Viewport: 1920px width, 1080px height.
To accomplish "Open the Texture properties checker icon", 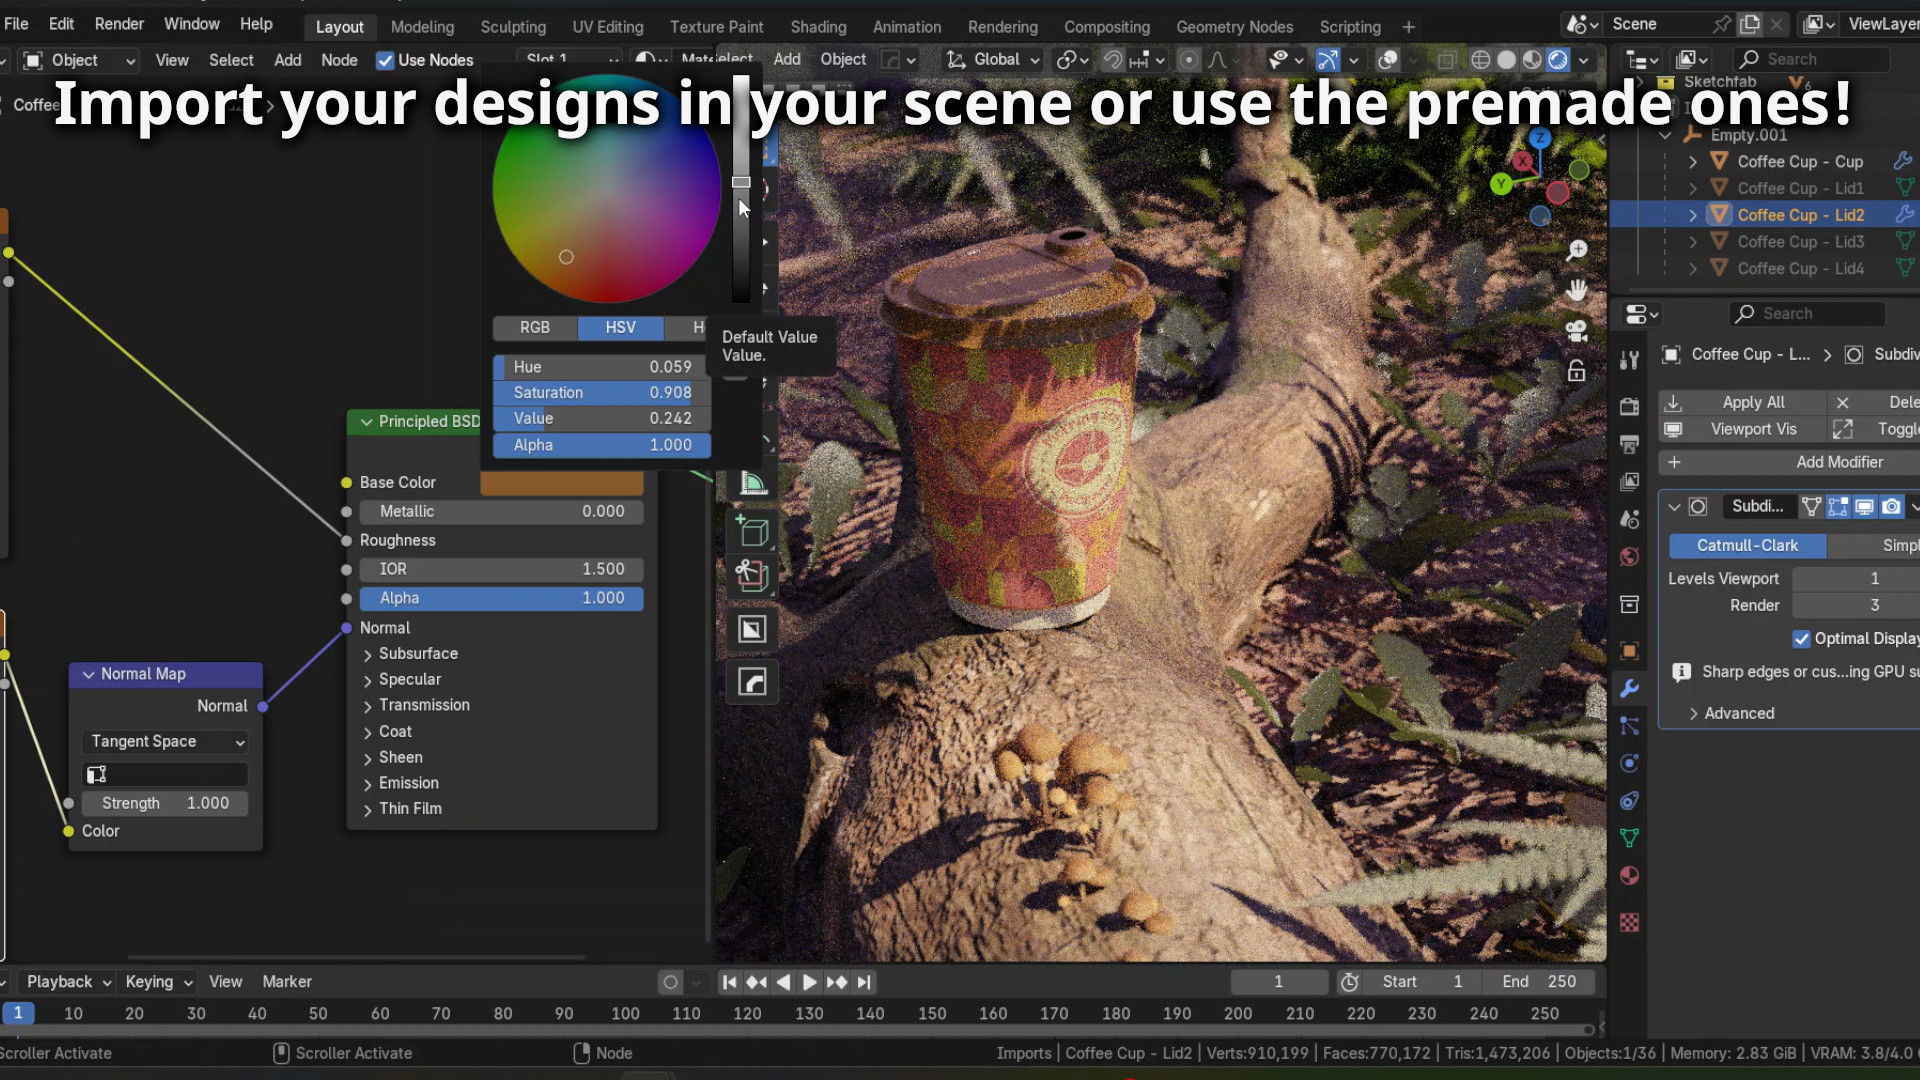I will click(x=1629, y=922).
